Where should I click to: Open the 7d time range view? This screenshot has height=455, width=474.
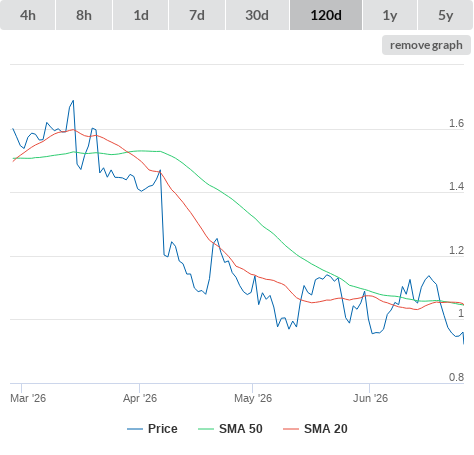tap(197, 15)
